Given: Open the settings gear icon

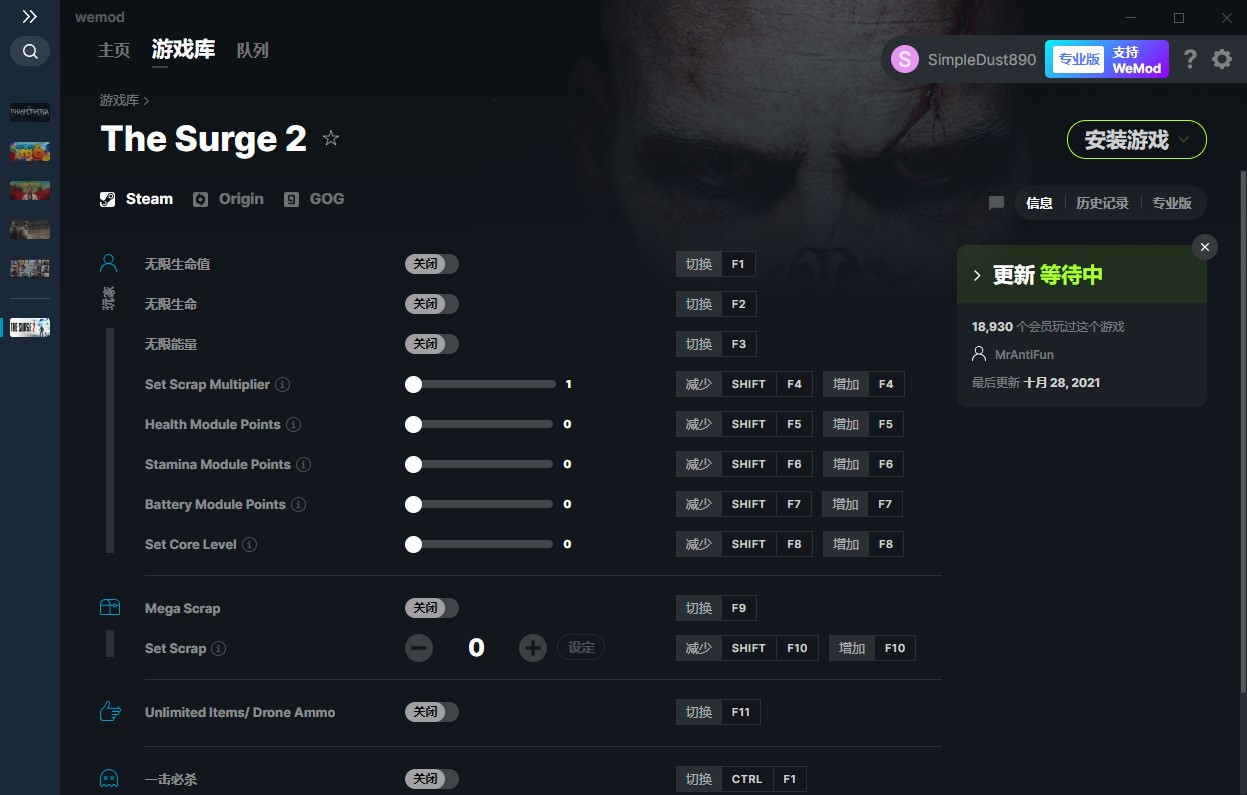Looking at the screenshot, I should pyautogui.click(x=1222, y=59).
